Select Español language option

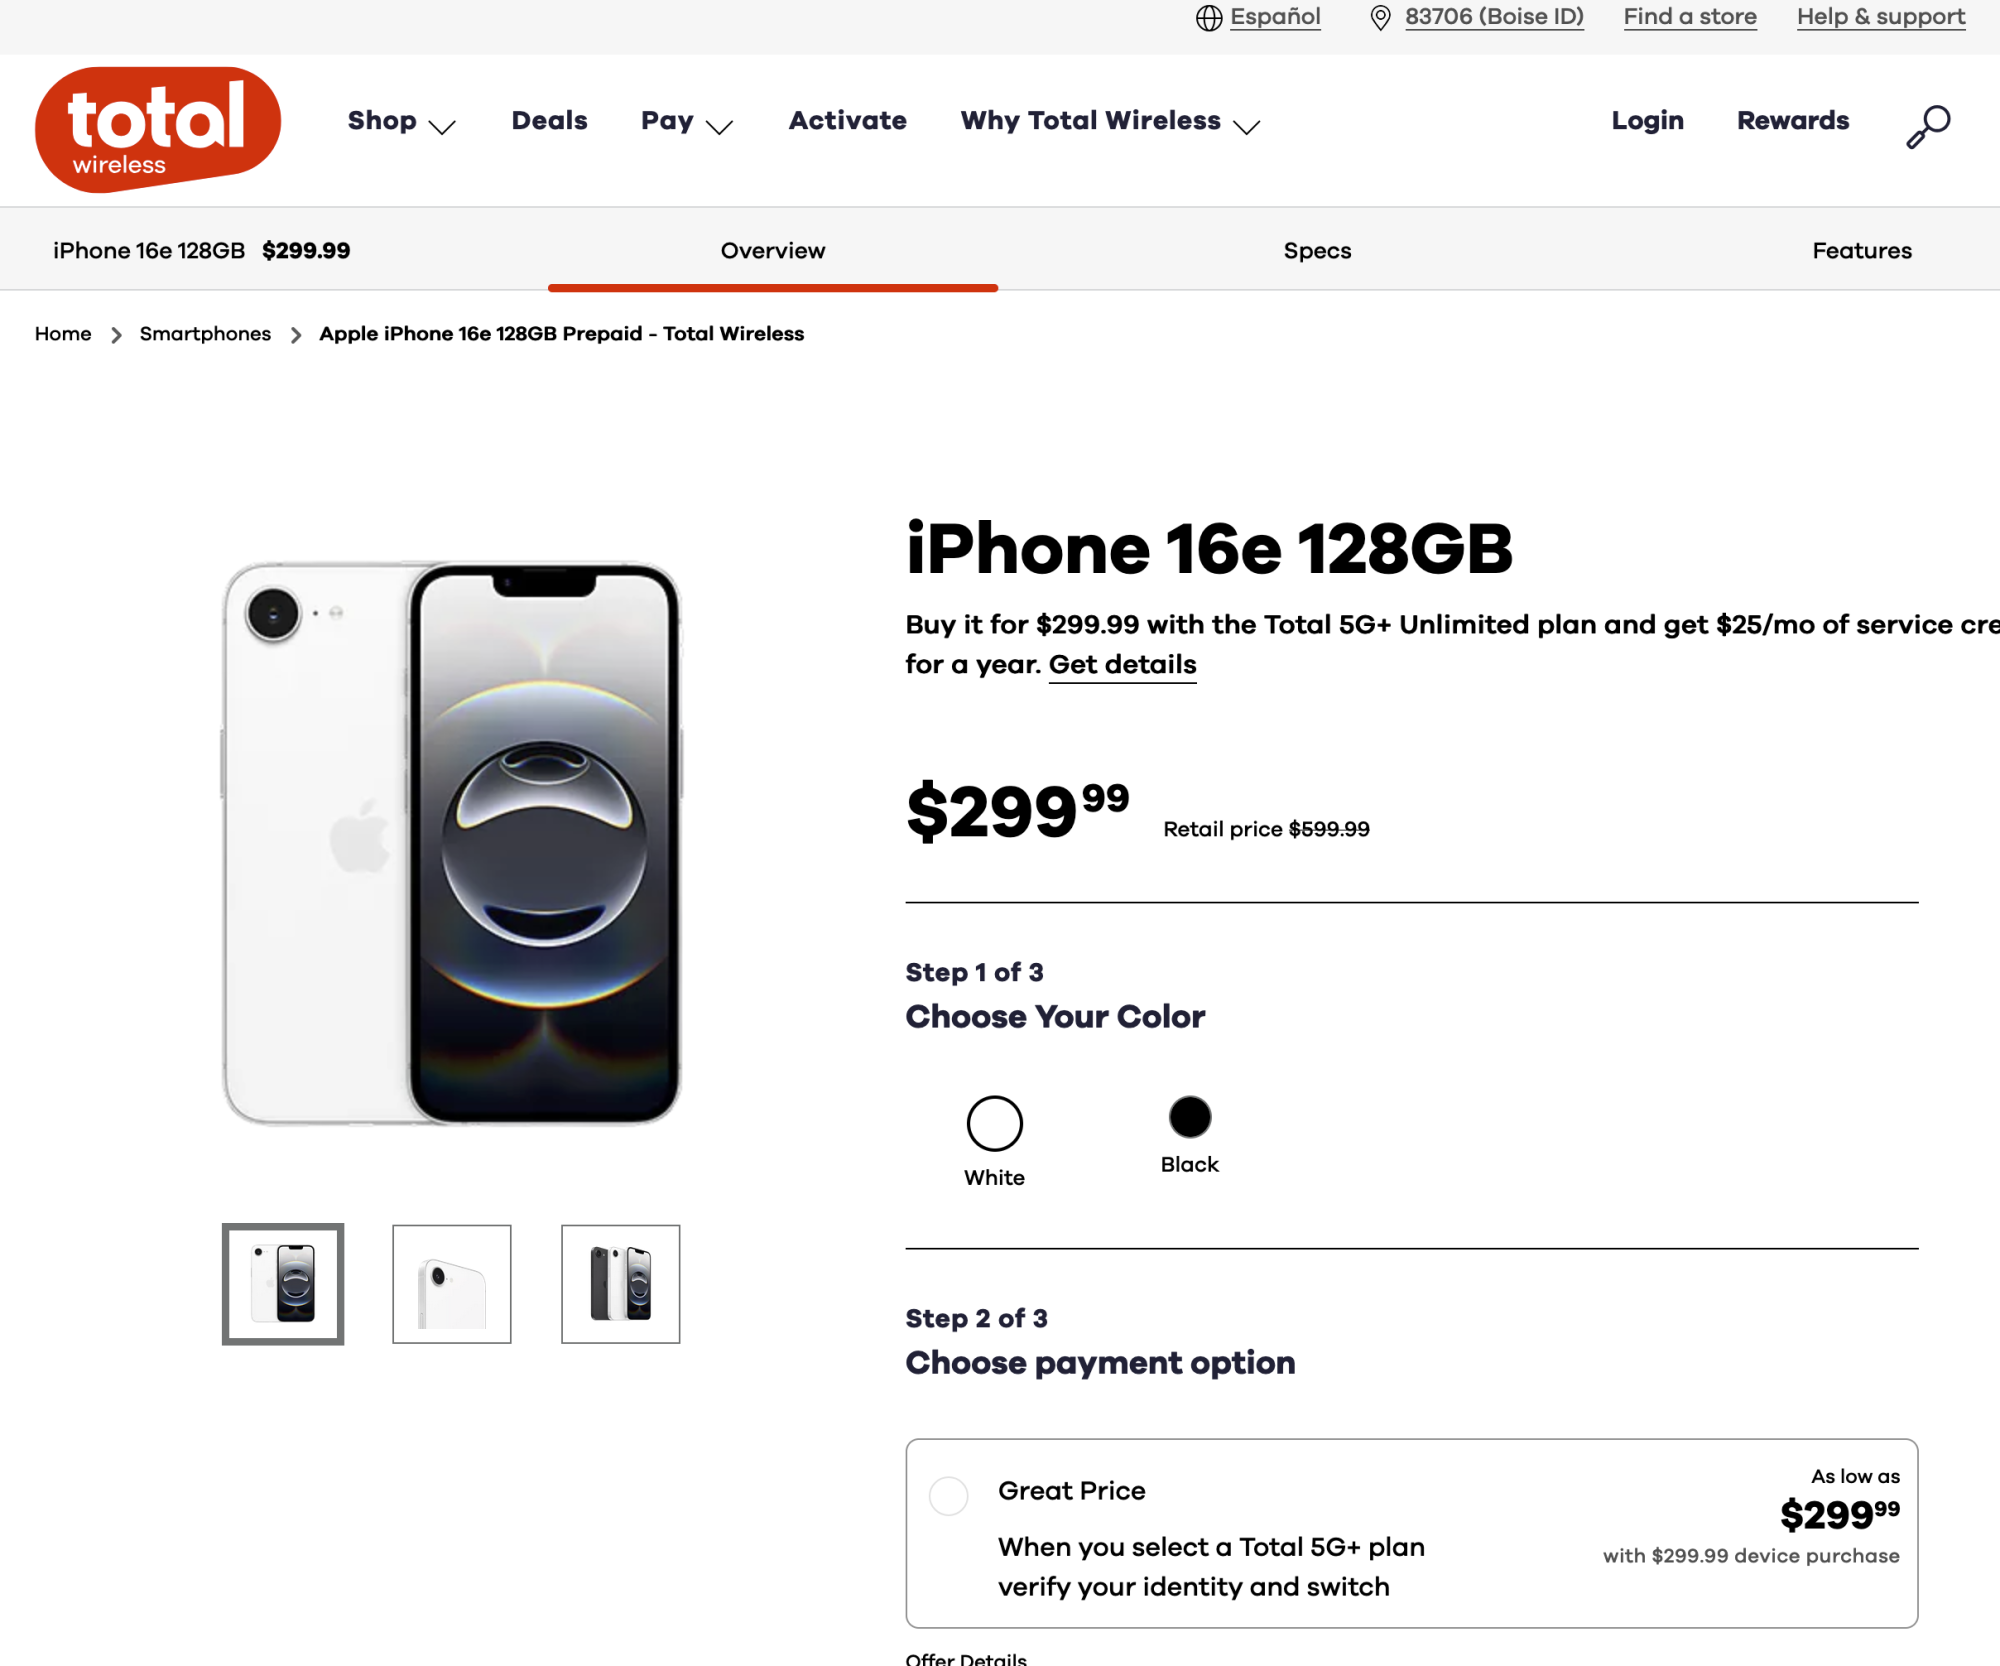pyautogui.click(x=1275, y=17)
